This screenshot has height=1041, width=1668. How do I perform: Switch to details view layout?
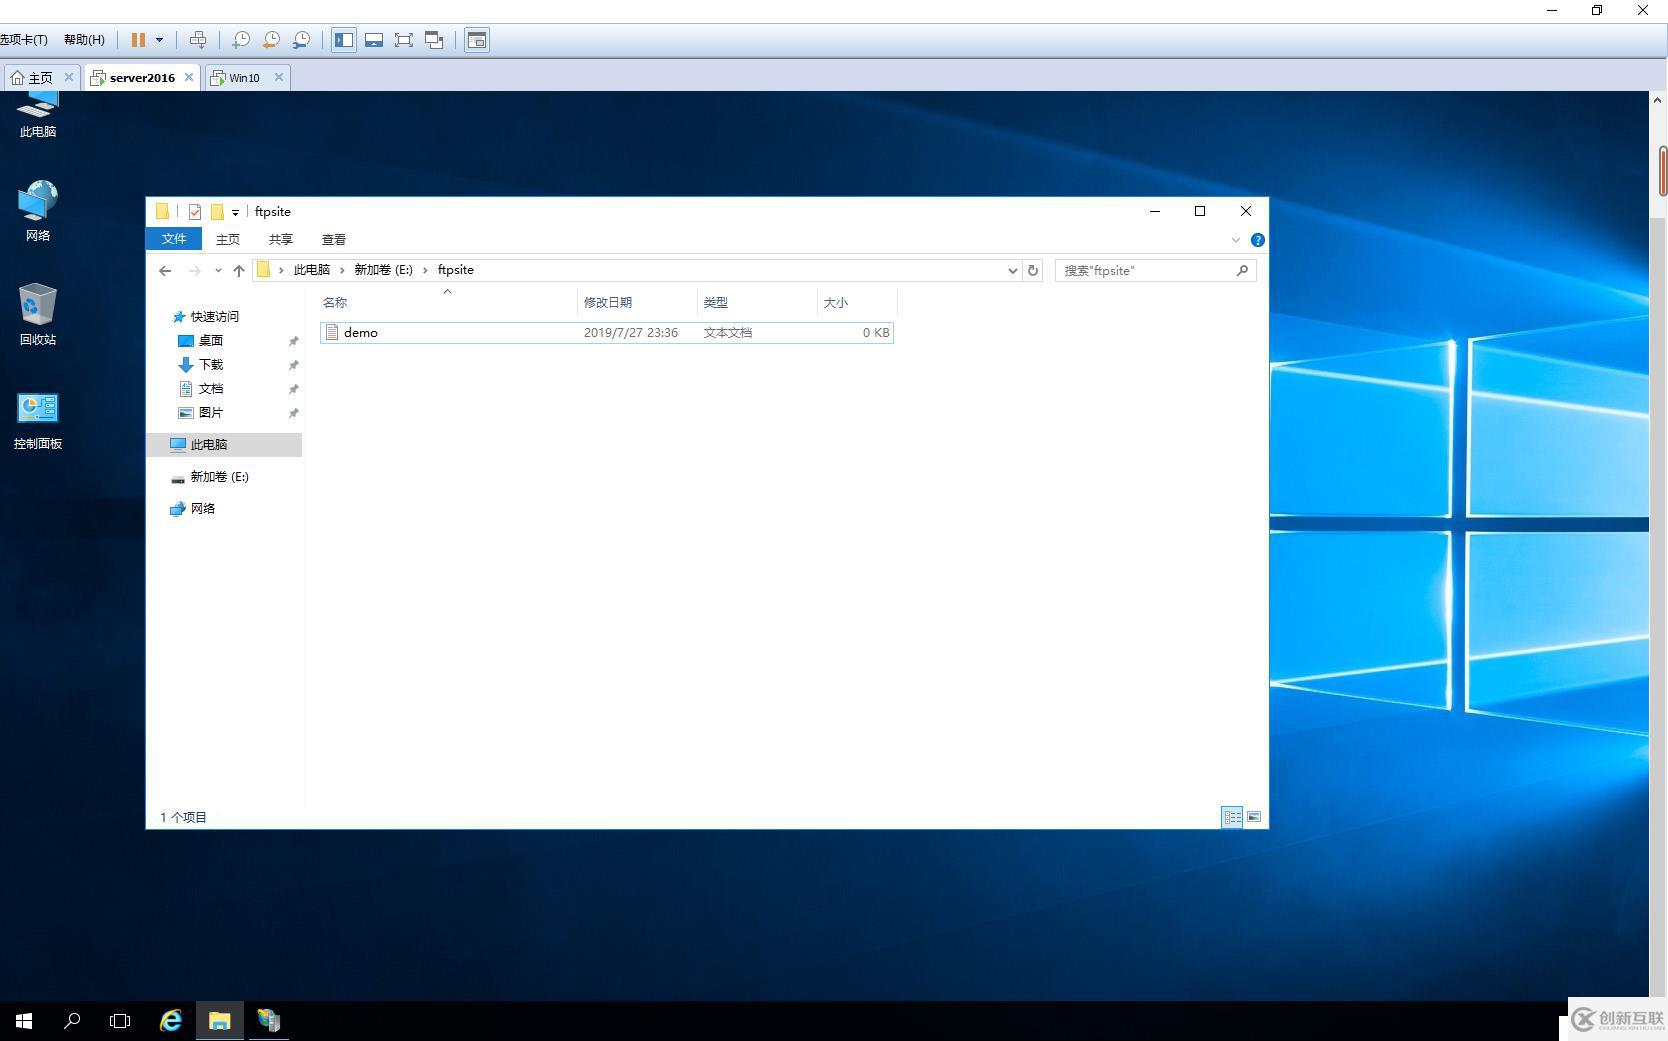coord(1232,817)
